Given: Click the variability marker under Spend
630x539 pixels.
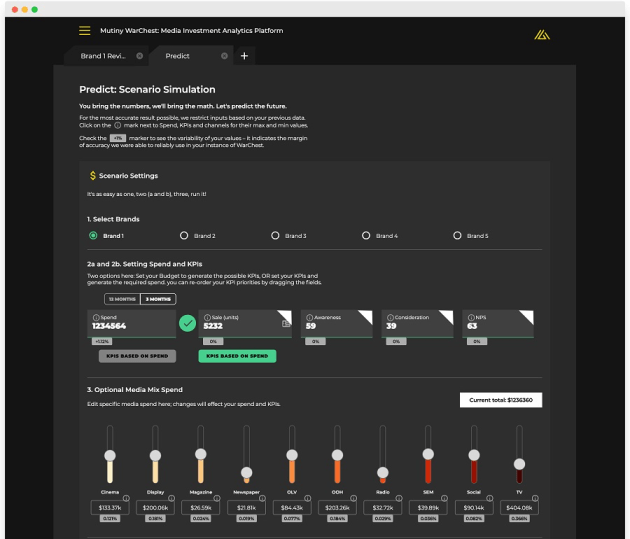Looking at the screenshot, I should tap(102, 341).
